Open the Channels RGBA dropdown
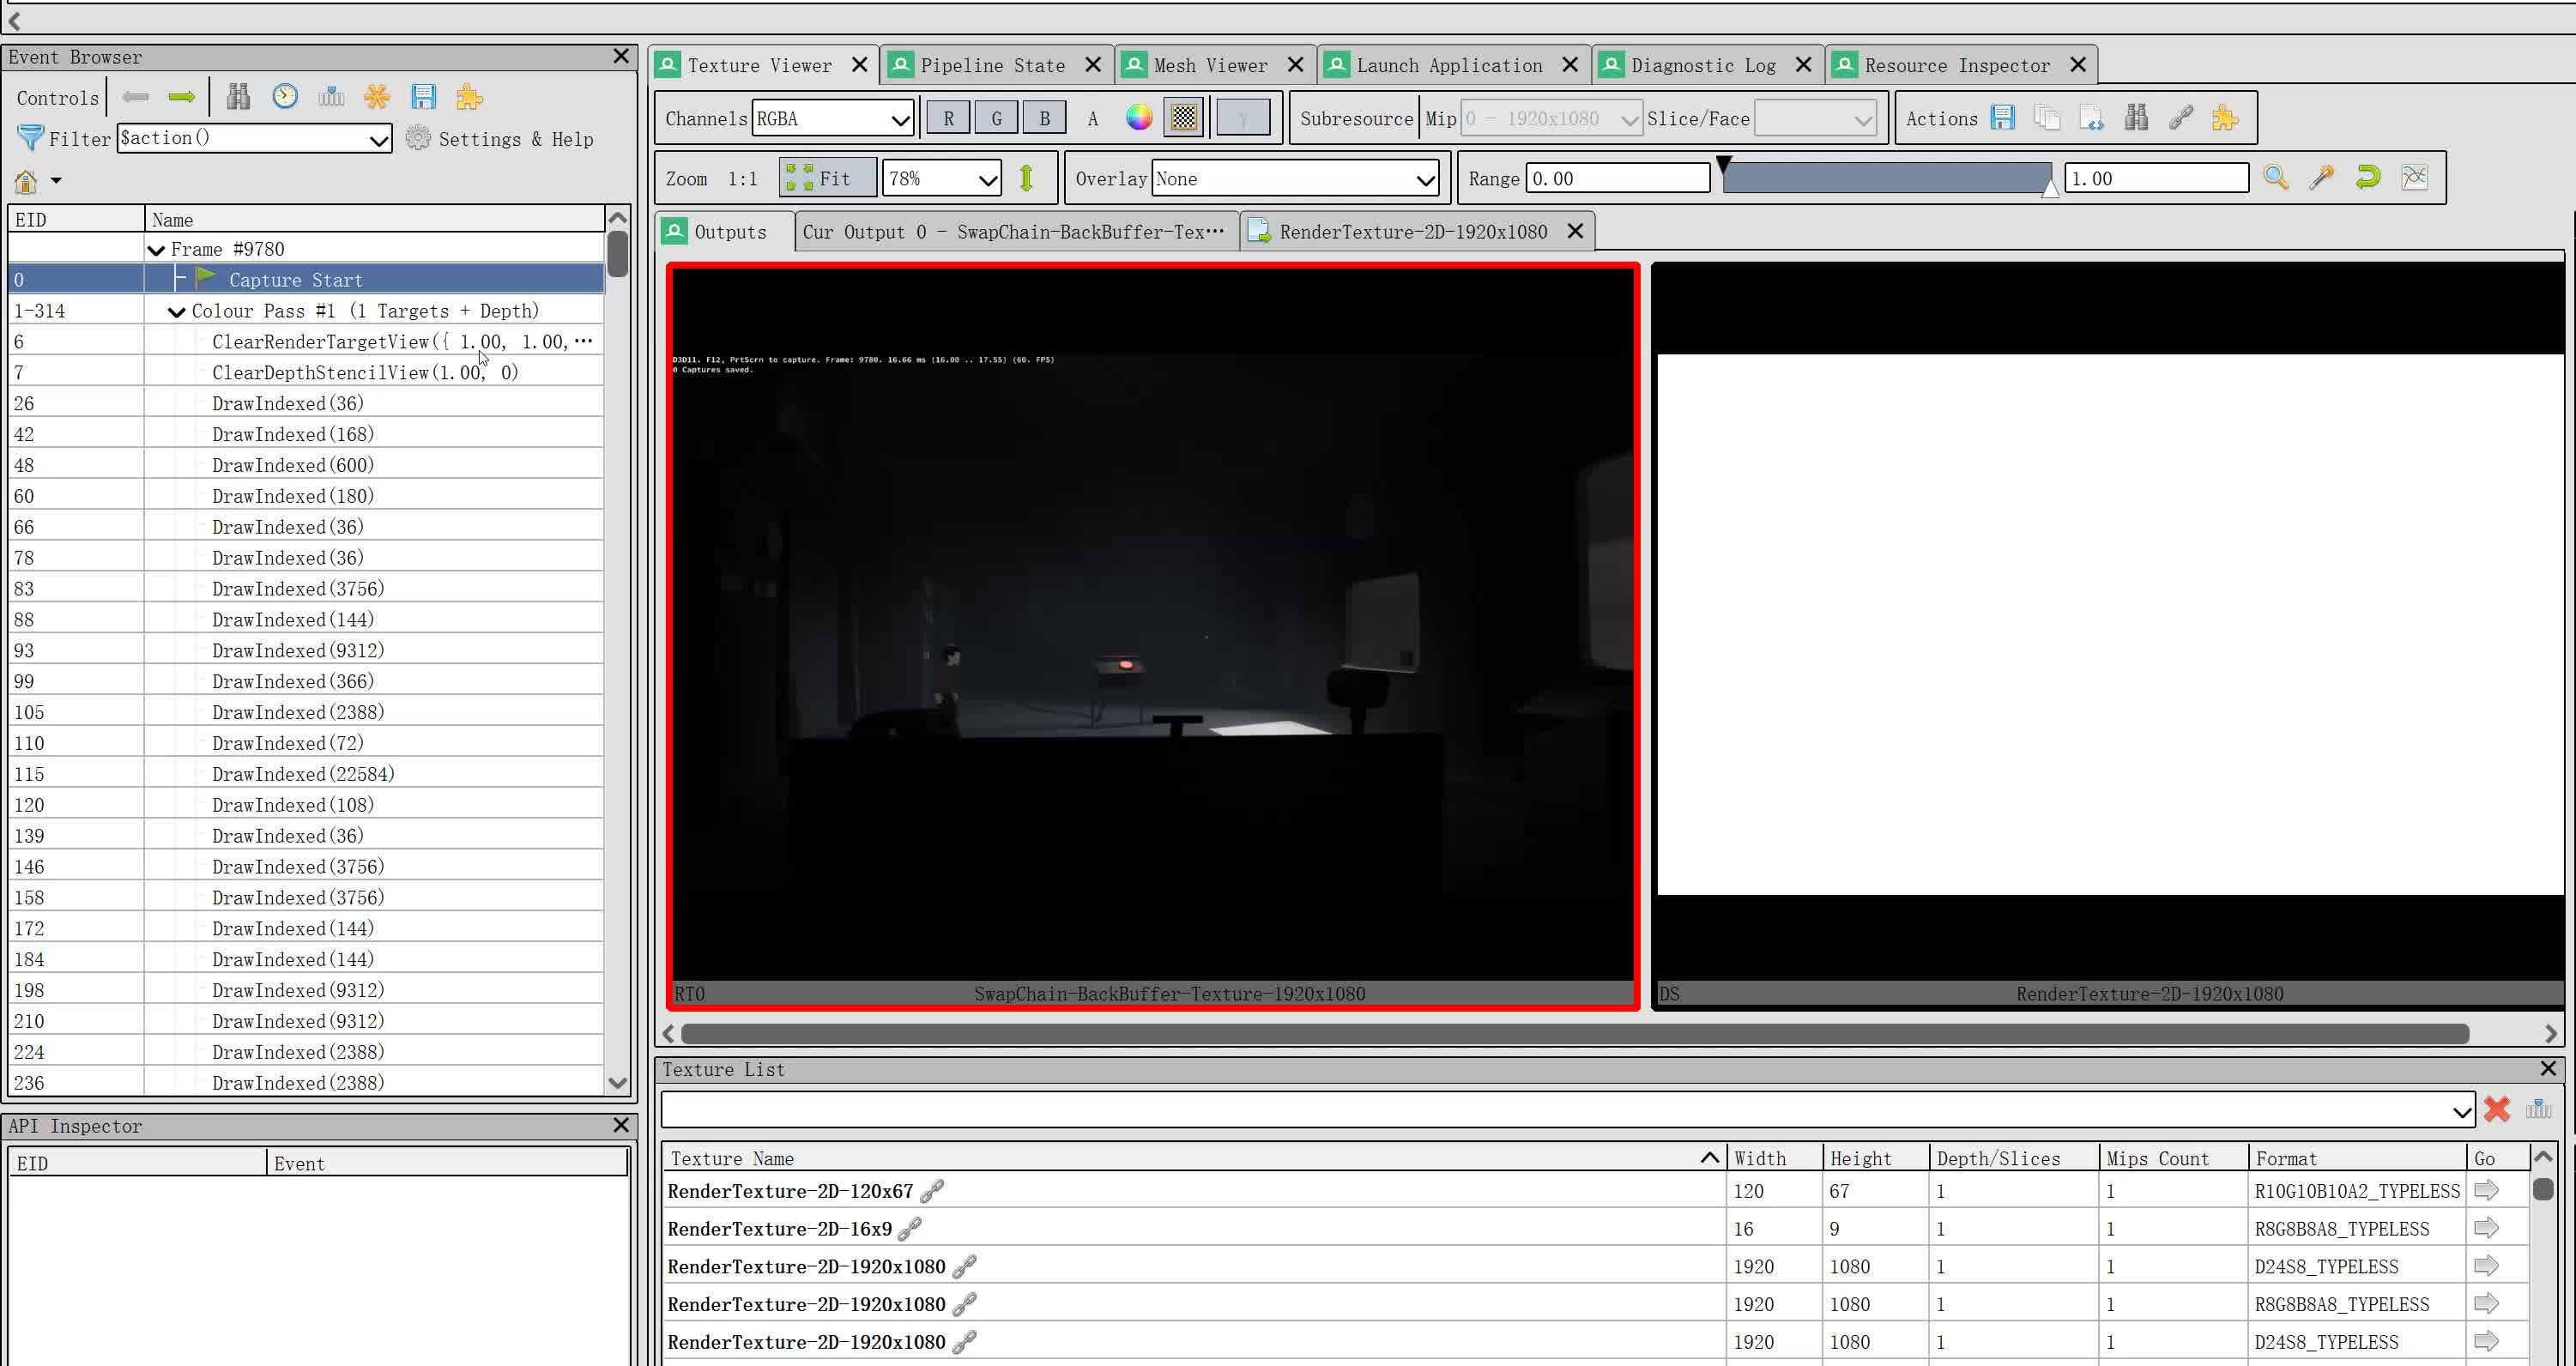This screenshot has height=1366, width=2576. coord(832,119)
